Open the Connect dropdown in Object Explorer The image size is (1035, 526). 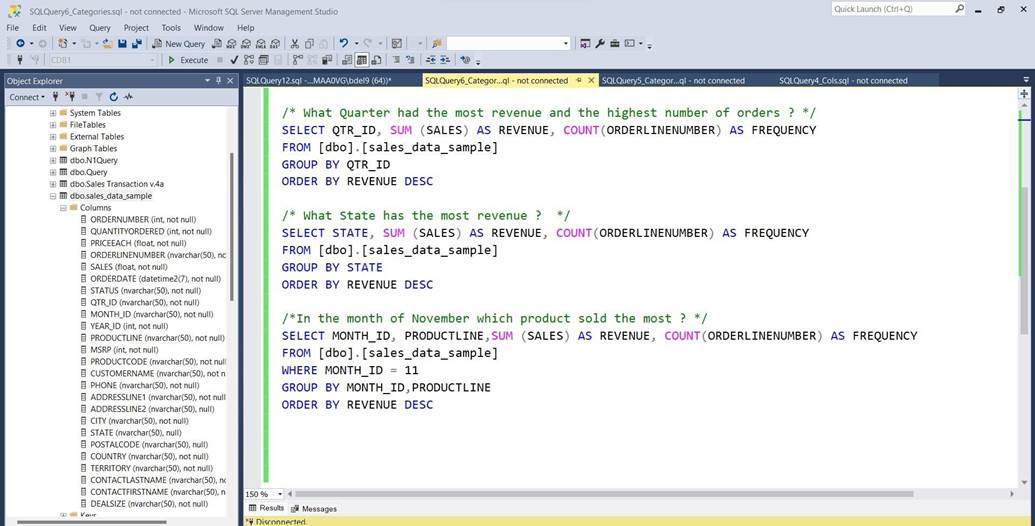pos(27,97)
